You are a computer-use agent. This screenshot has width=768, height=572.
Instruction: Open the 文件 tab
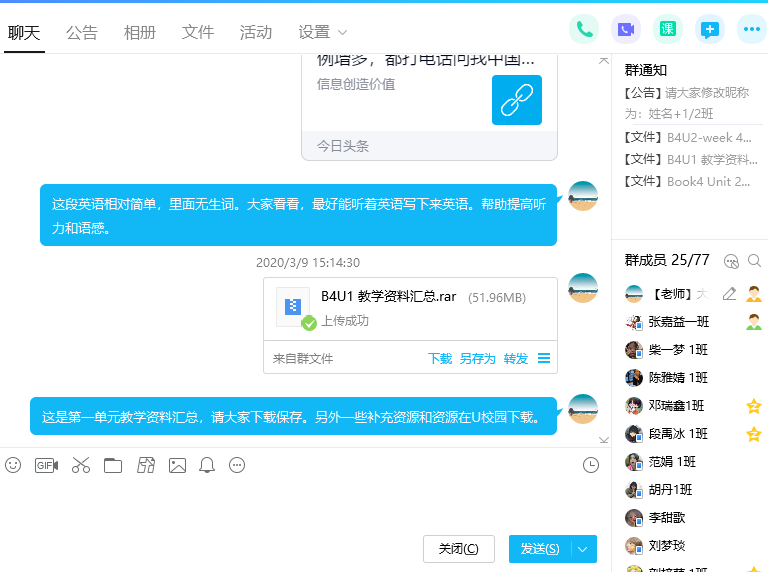(197, 32)
